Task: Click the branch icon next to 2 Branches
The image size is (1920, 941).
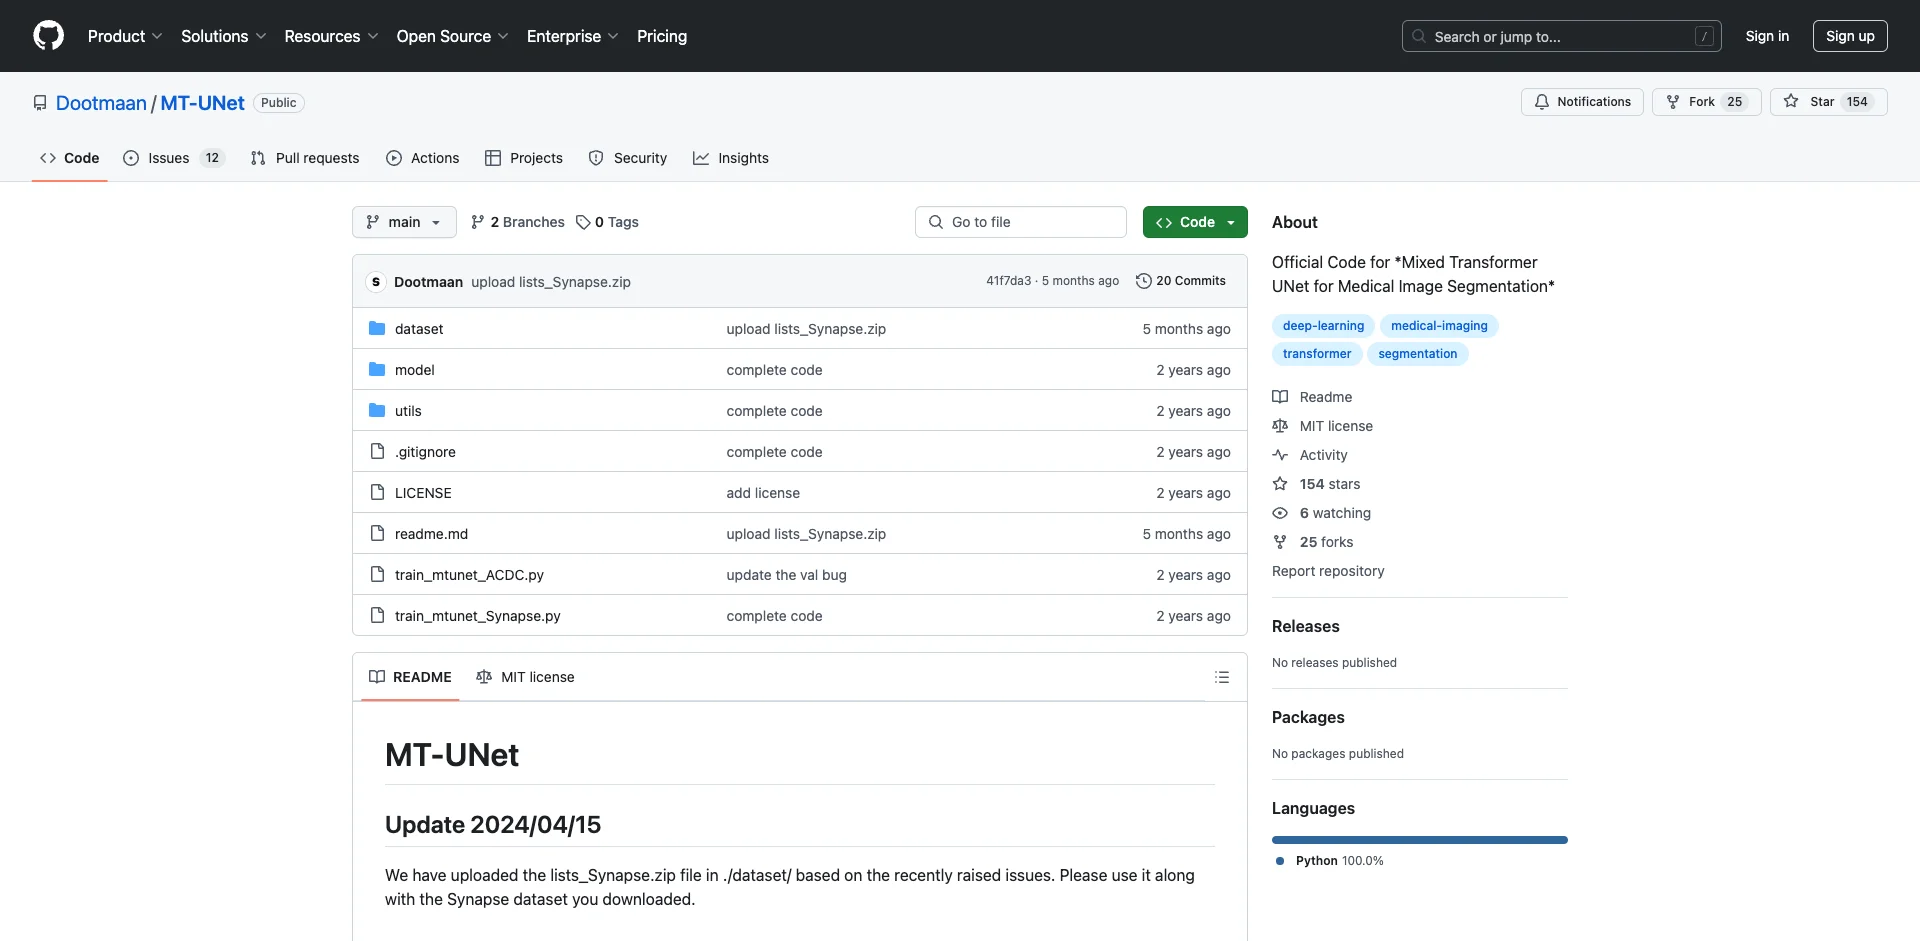Action: tap(478, 222)
